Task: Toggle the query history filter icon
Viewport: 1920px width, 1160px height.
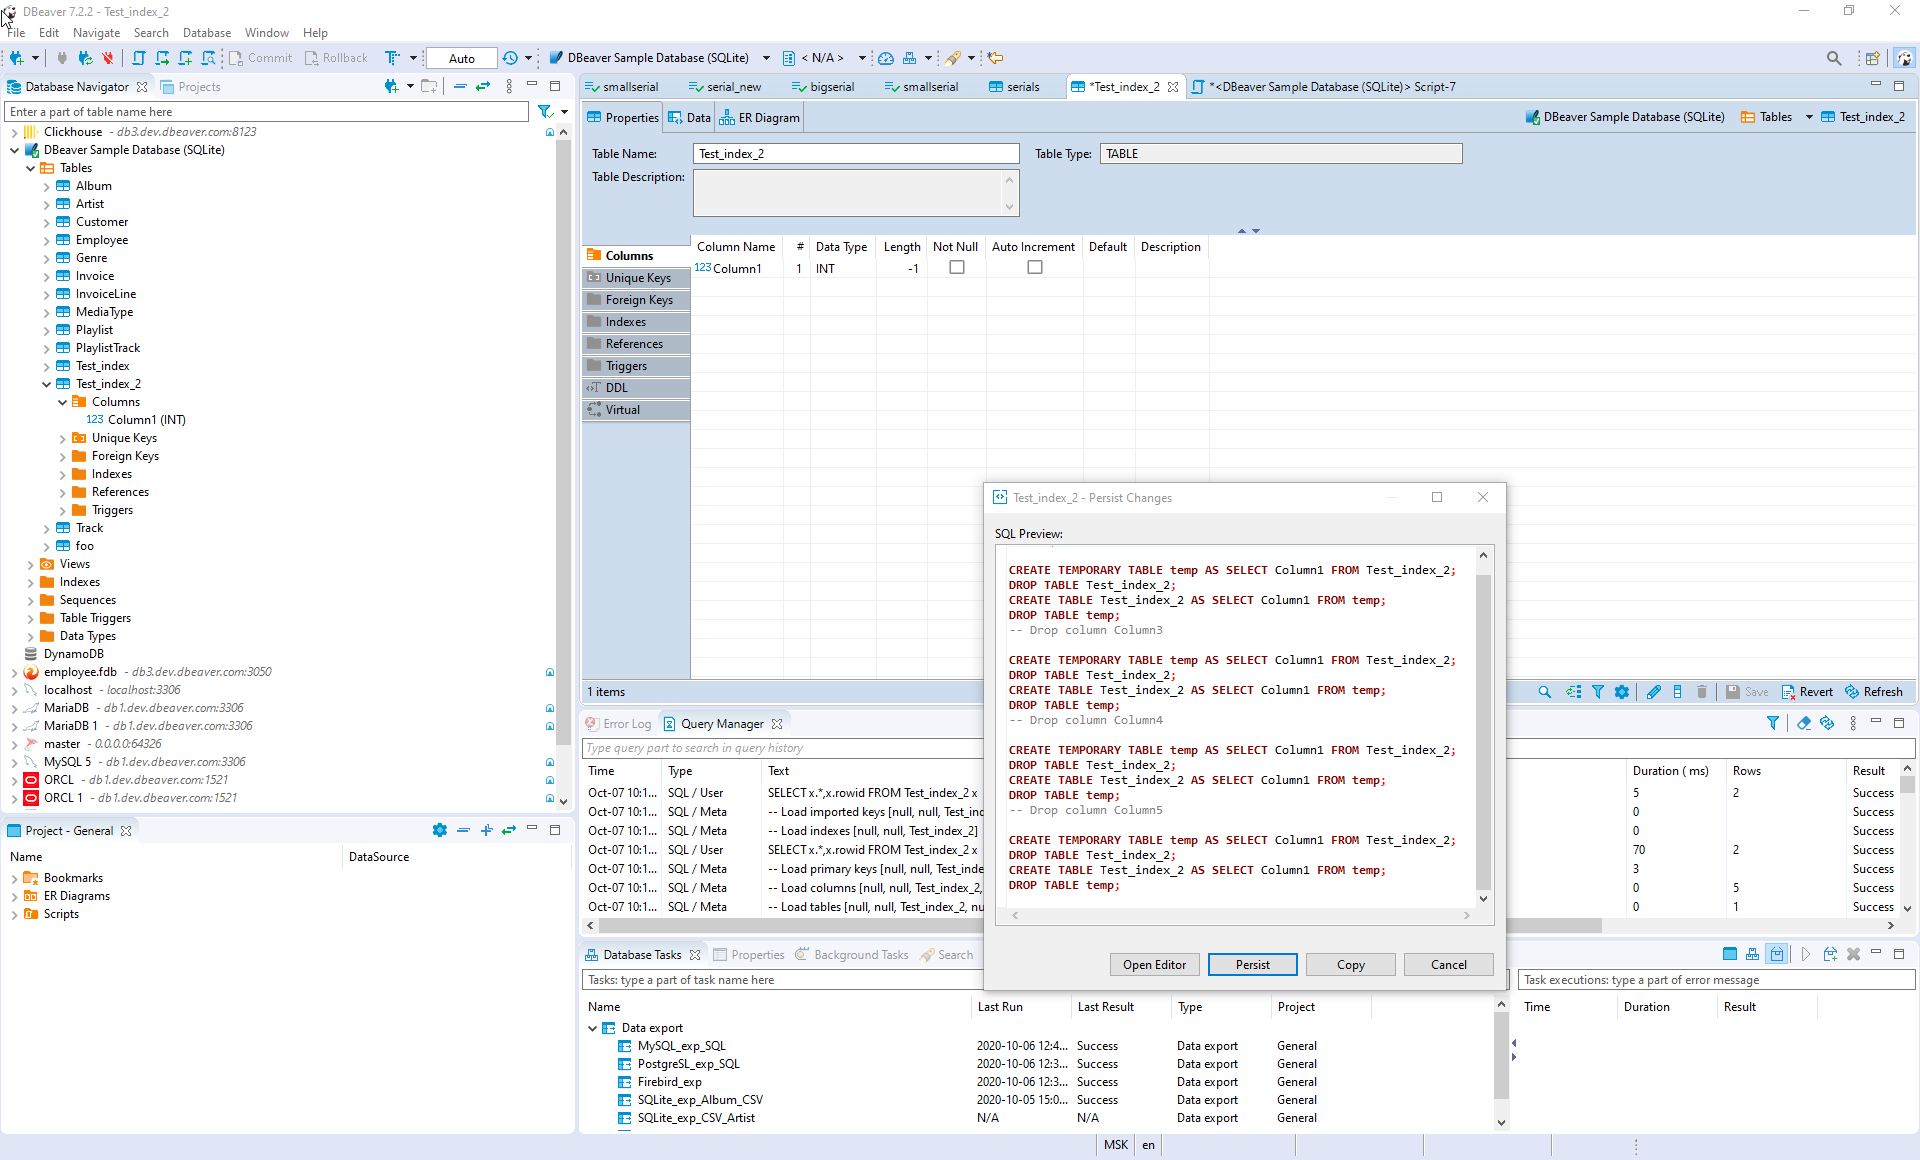Action: coord(1774,722)
